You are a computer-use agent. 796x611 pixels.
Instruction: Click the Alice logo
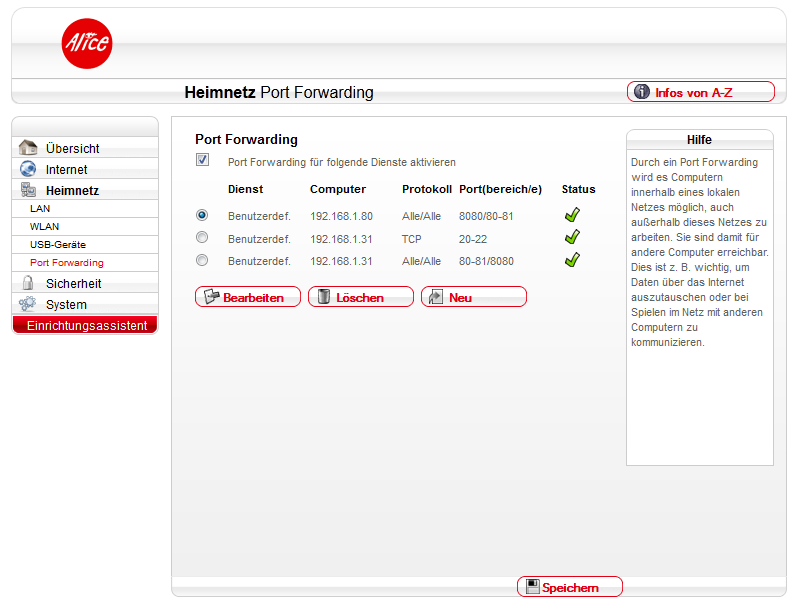[x=87, y=44]
